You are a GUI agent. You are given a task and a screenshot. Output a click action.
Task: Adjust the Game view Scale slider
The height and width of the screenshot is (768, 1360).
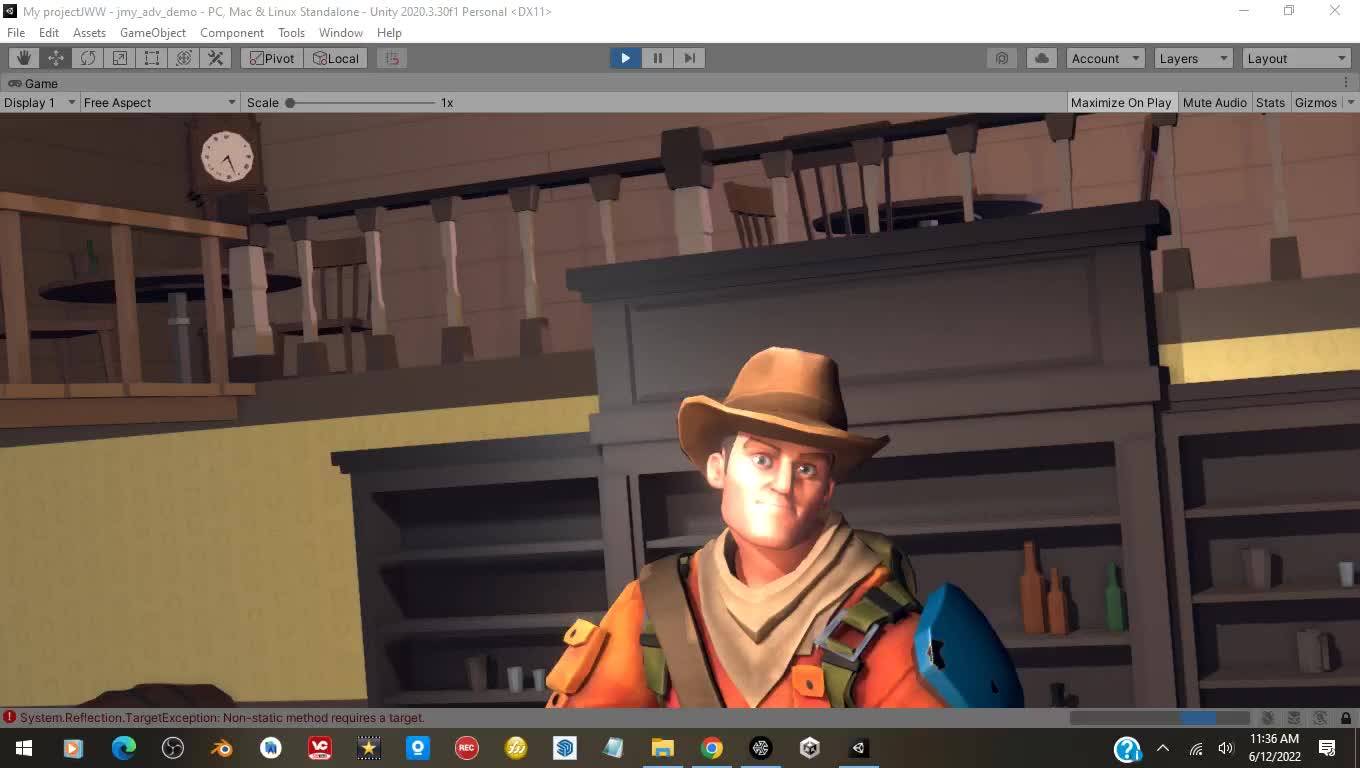click(363, 102)
